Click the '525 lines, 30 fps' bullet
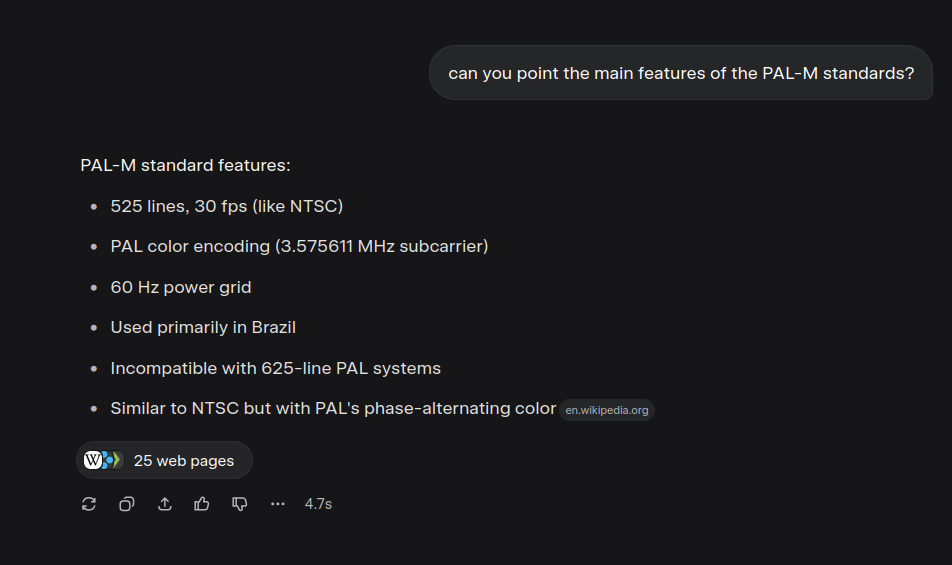The image size is (952, 565). point(226,206)
